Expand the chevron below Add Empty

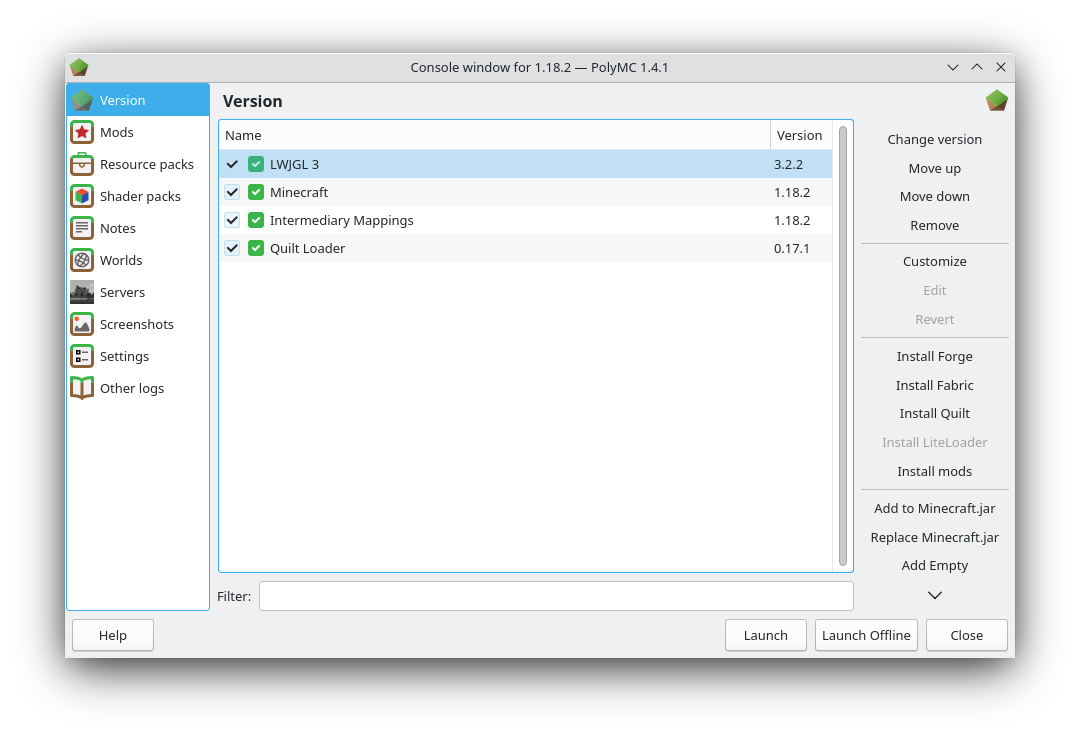[934, 595]
